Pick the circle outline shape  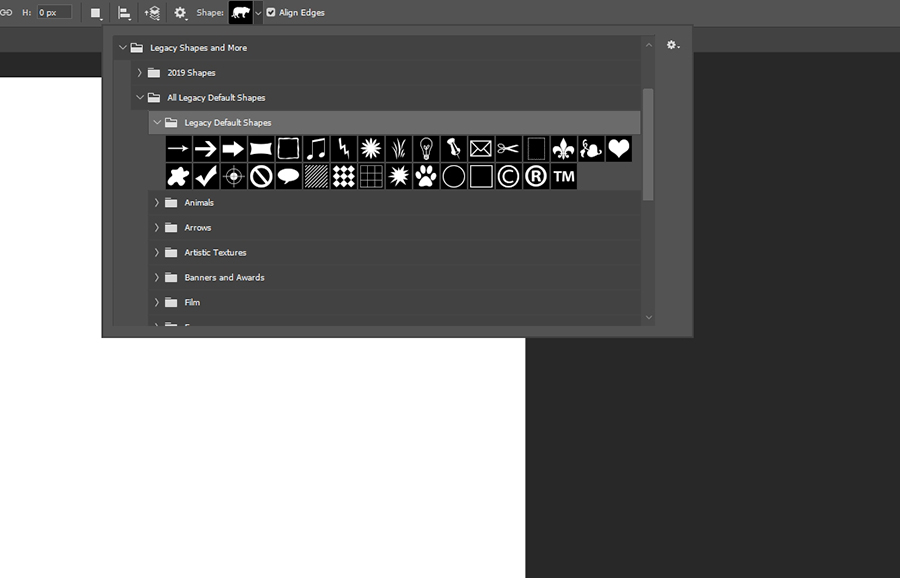[453, 176]
